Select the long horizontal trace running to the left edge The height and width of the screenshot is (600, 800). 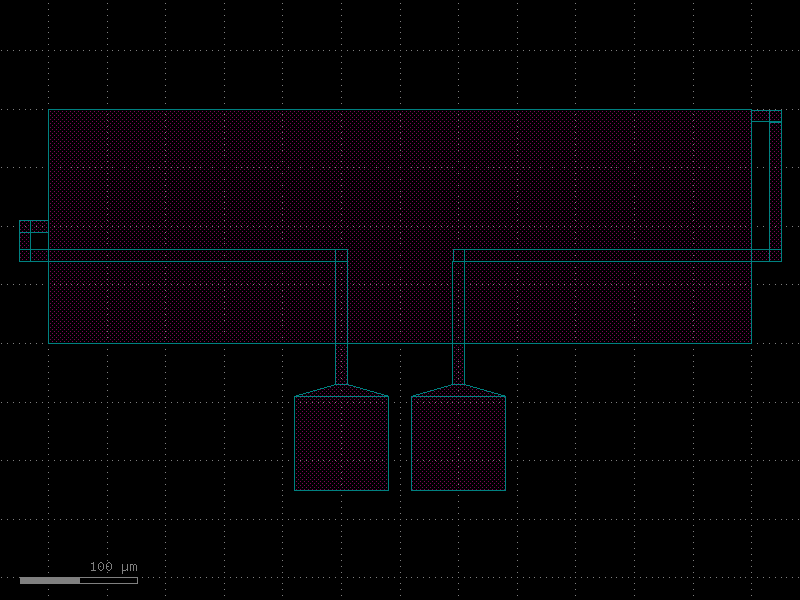click(x=184, y=256)
